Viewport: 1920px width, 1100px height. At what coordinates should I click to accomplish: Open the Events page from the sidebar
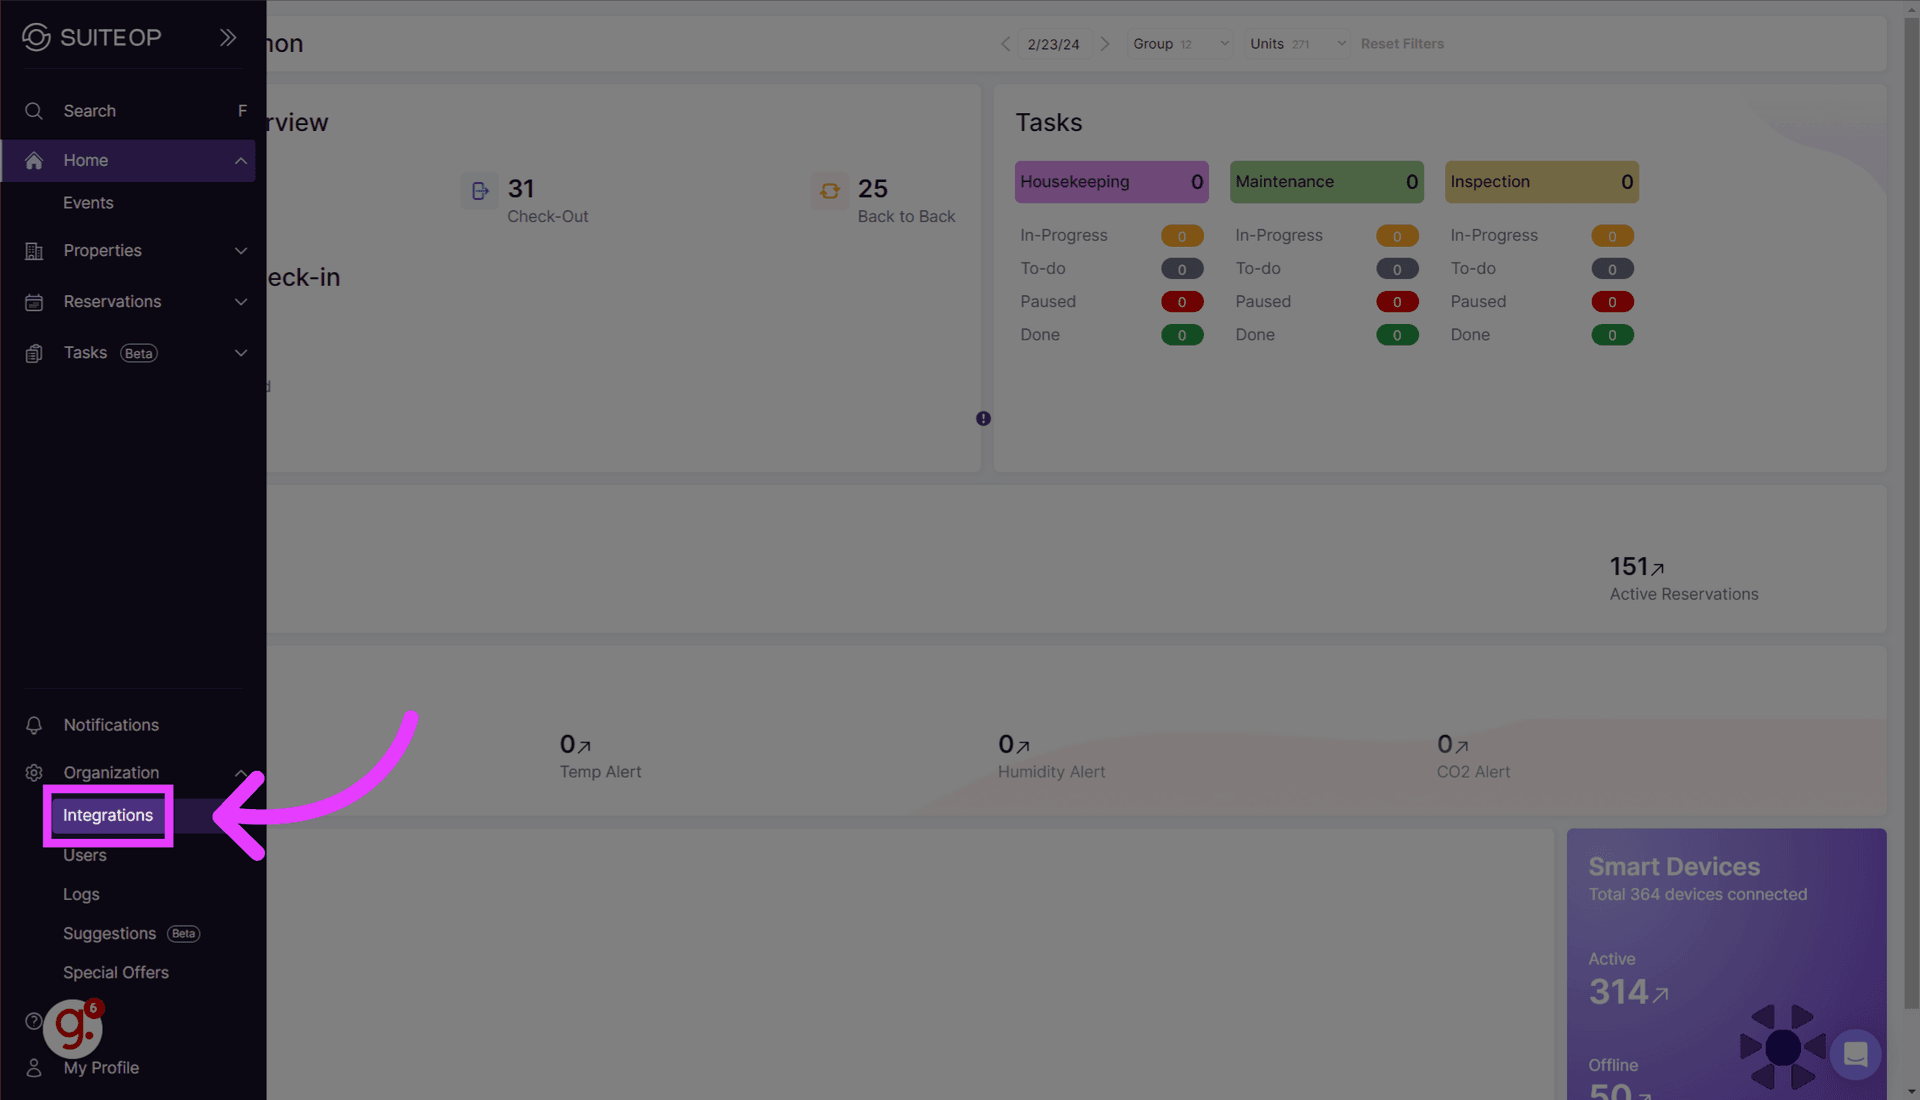click(88, 202)
